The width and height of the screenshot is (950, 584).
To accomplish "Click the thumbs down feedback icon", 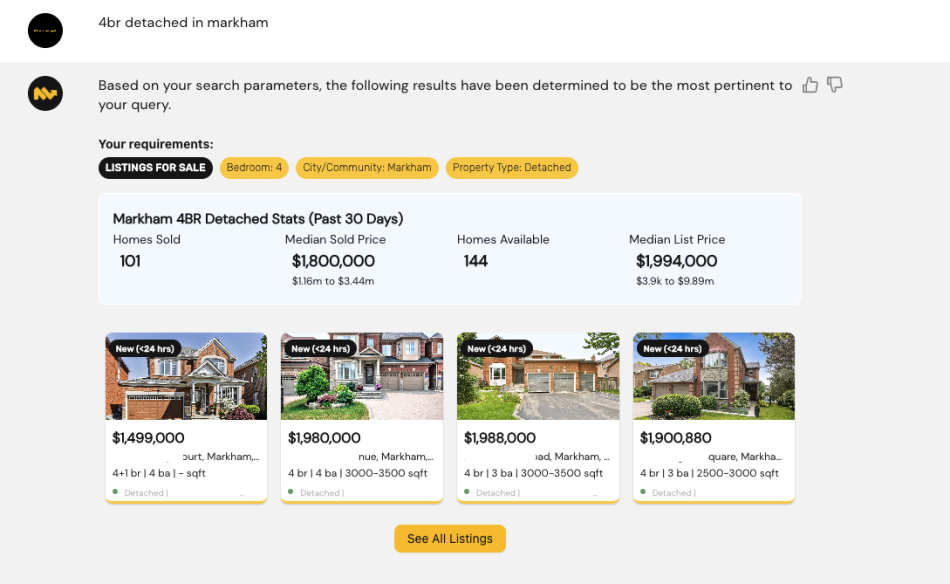I will point(835,85).
